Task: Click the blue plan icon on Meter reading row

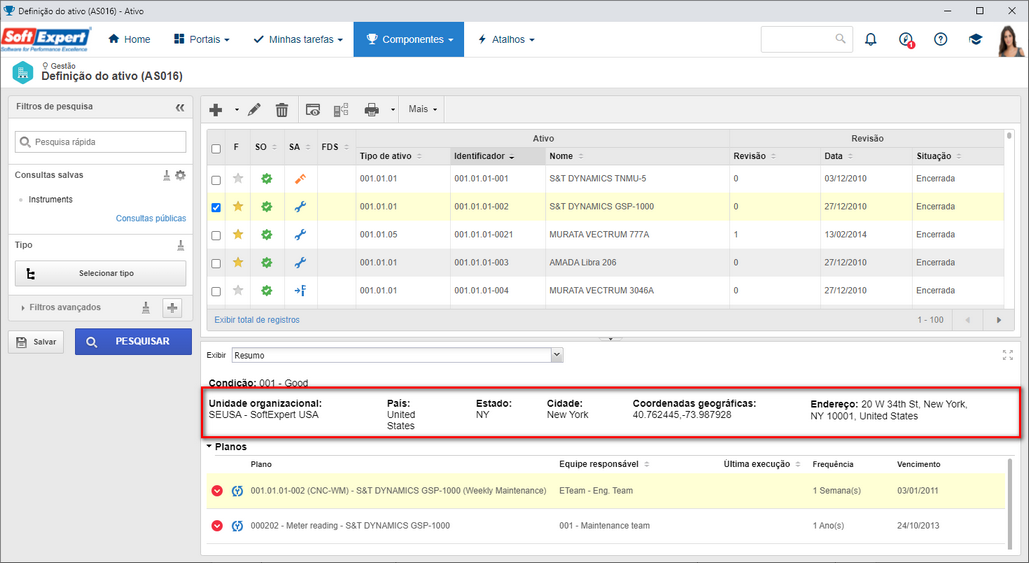Action: pyautogui.click(x=238, y=526)
